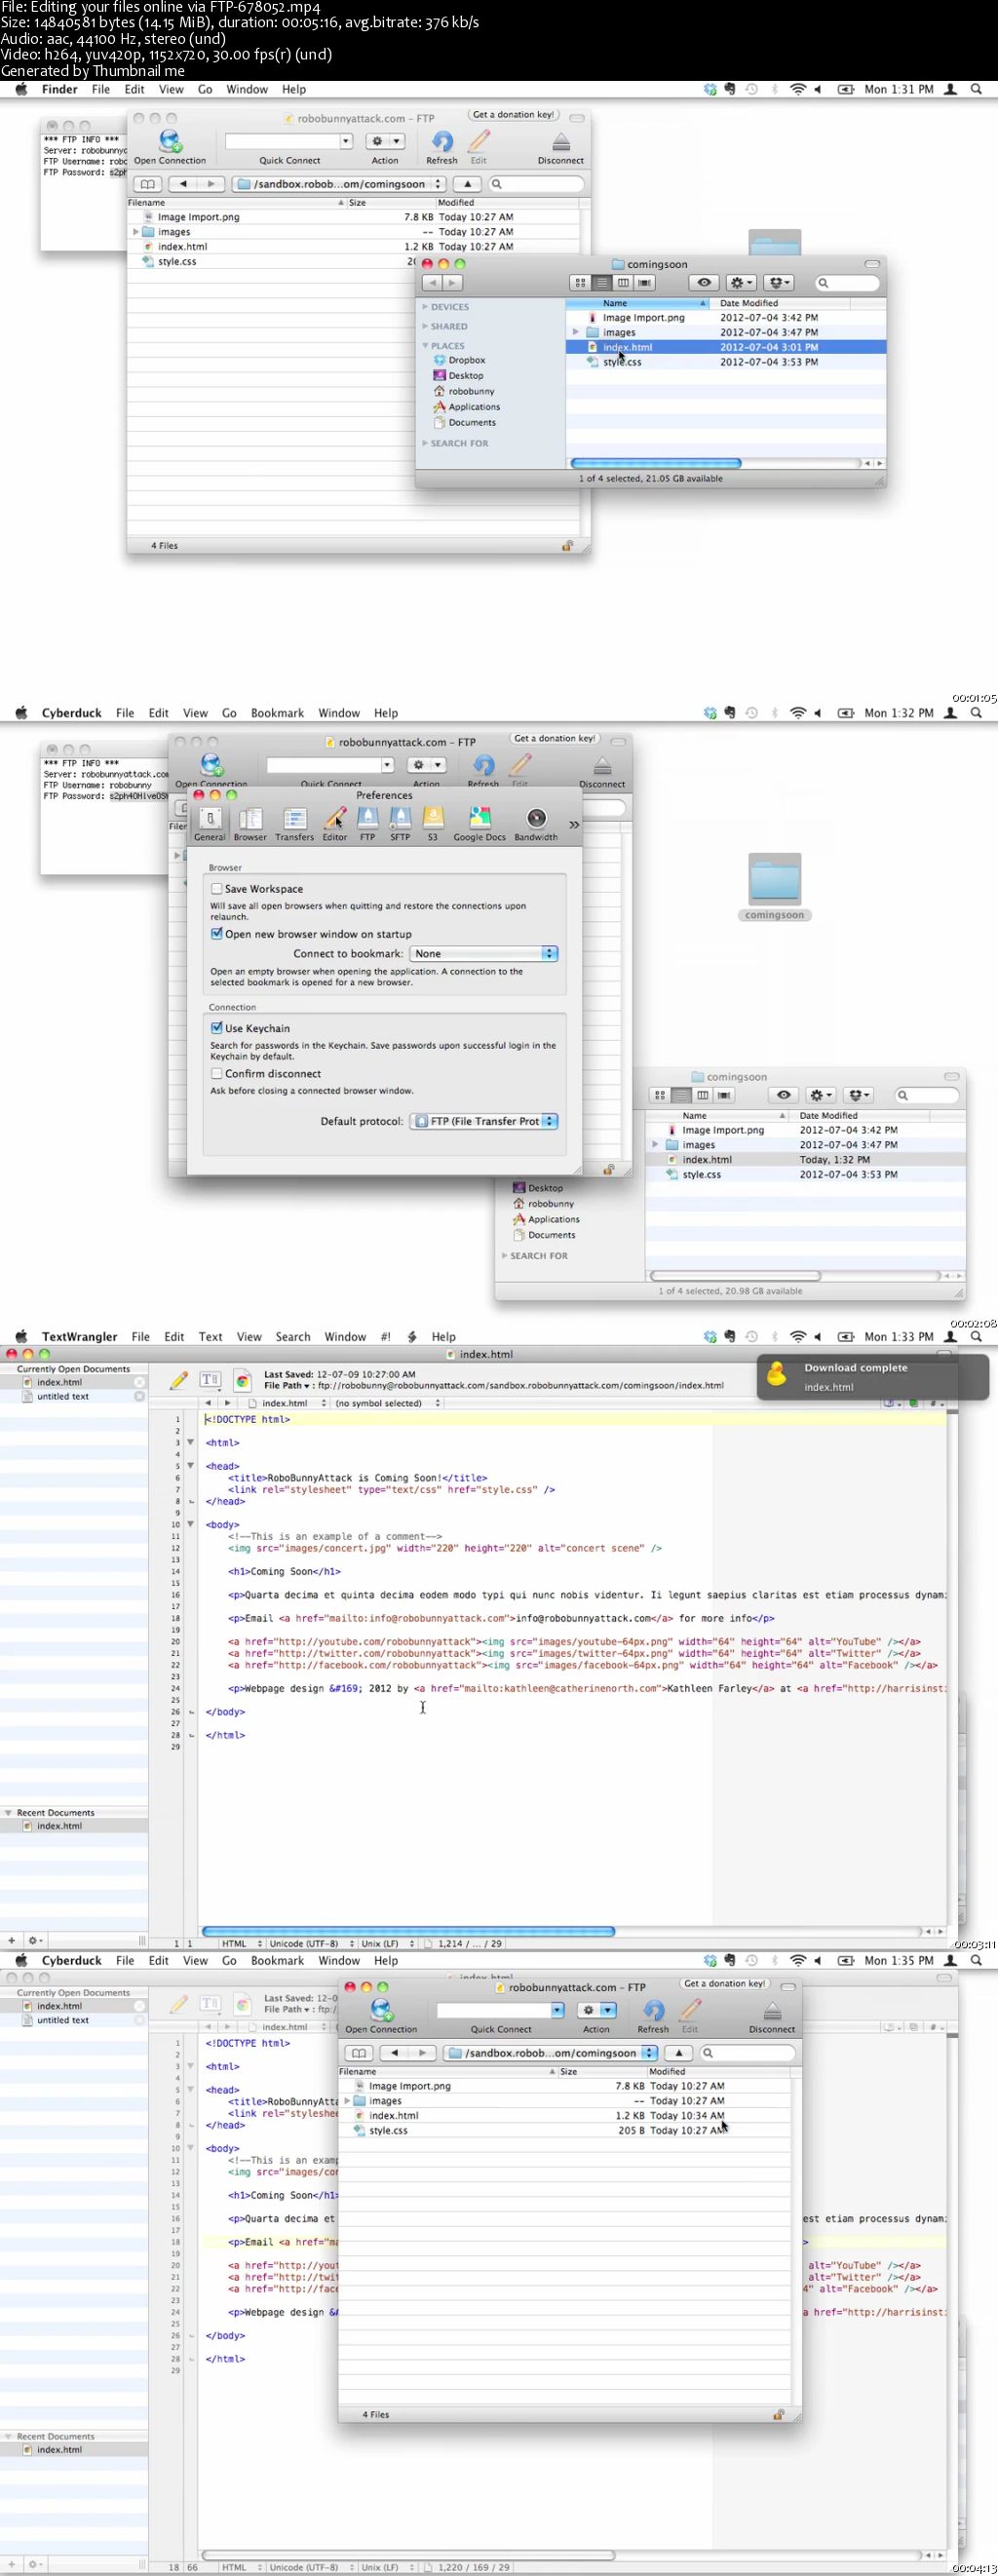Open the Go menu in the 1:31 PM Finder menu bar
This screenshot has width=998, height=2576.
[205, 89]
